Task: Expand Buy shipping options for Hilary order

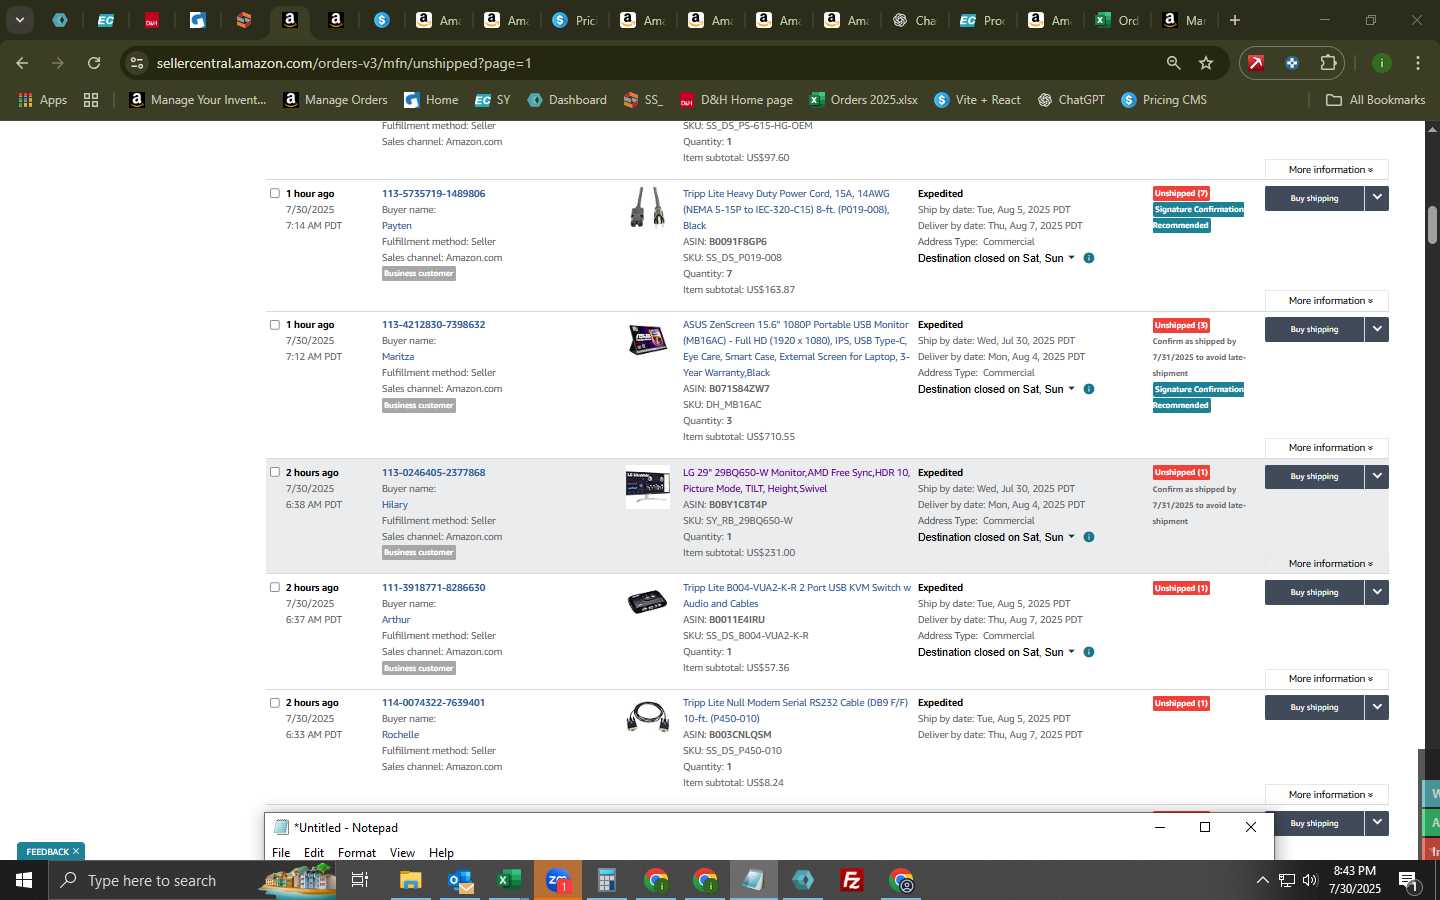Action: (x=1377, y=476)
